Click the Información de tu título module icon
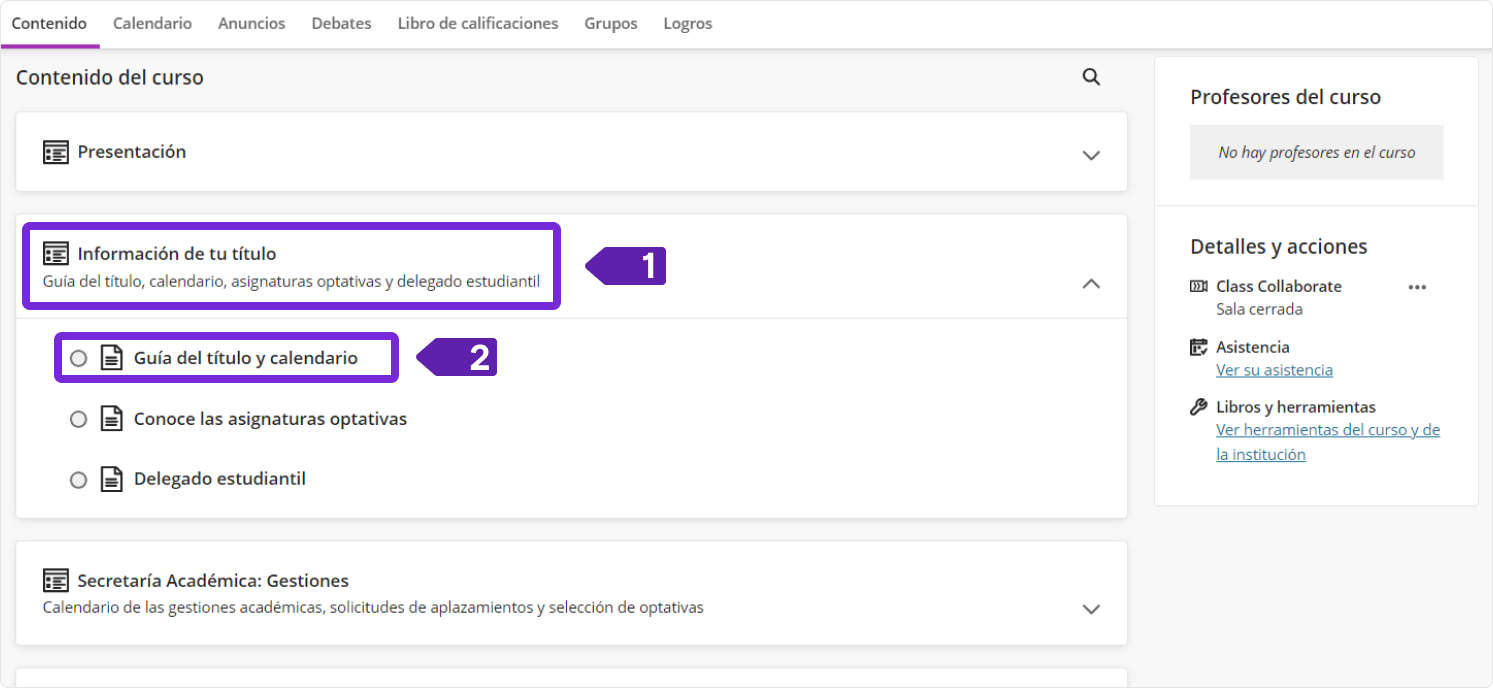 56,254
